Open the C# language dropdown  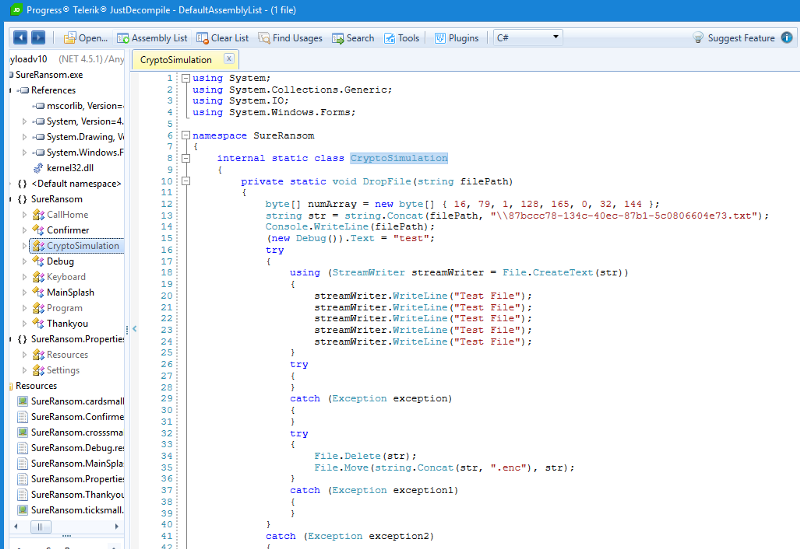click(528, 37)
